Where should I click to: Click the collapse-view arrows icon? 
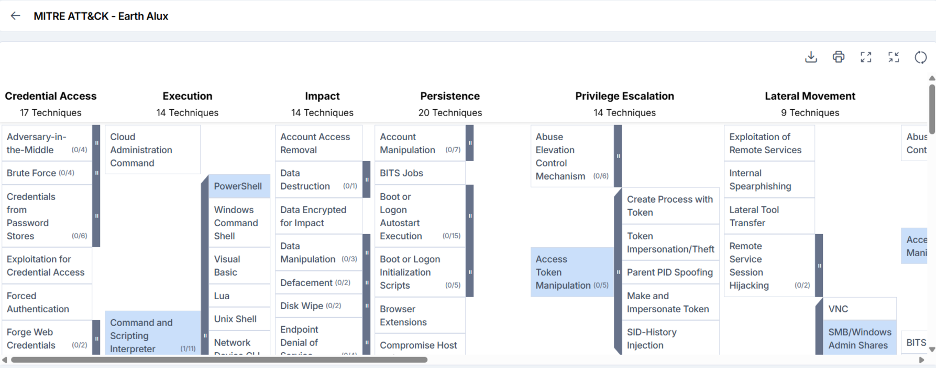click(893, 57)
